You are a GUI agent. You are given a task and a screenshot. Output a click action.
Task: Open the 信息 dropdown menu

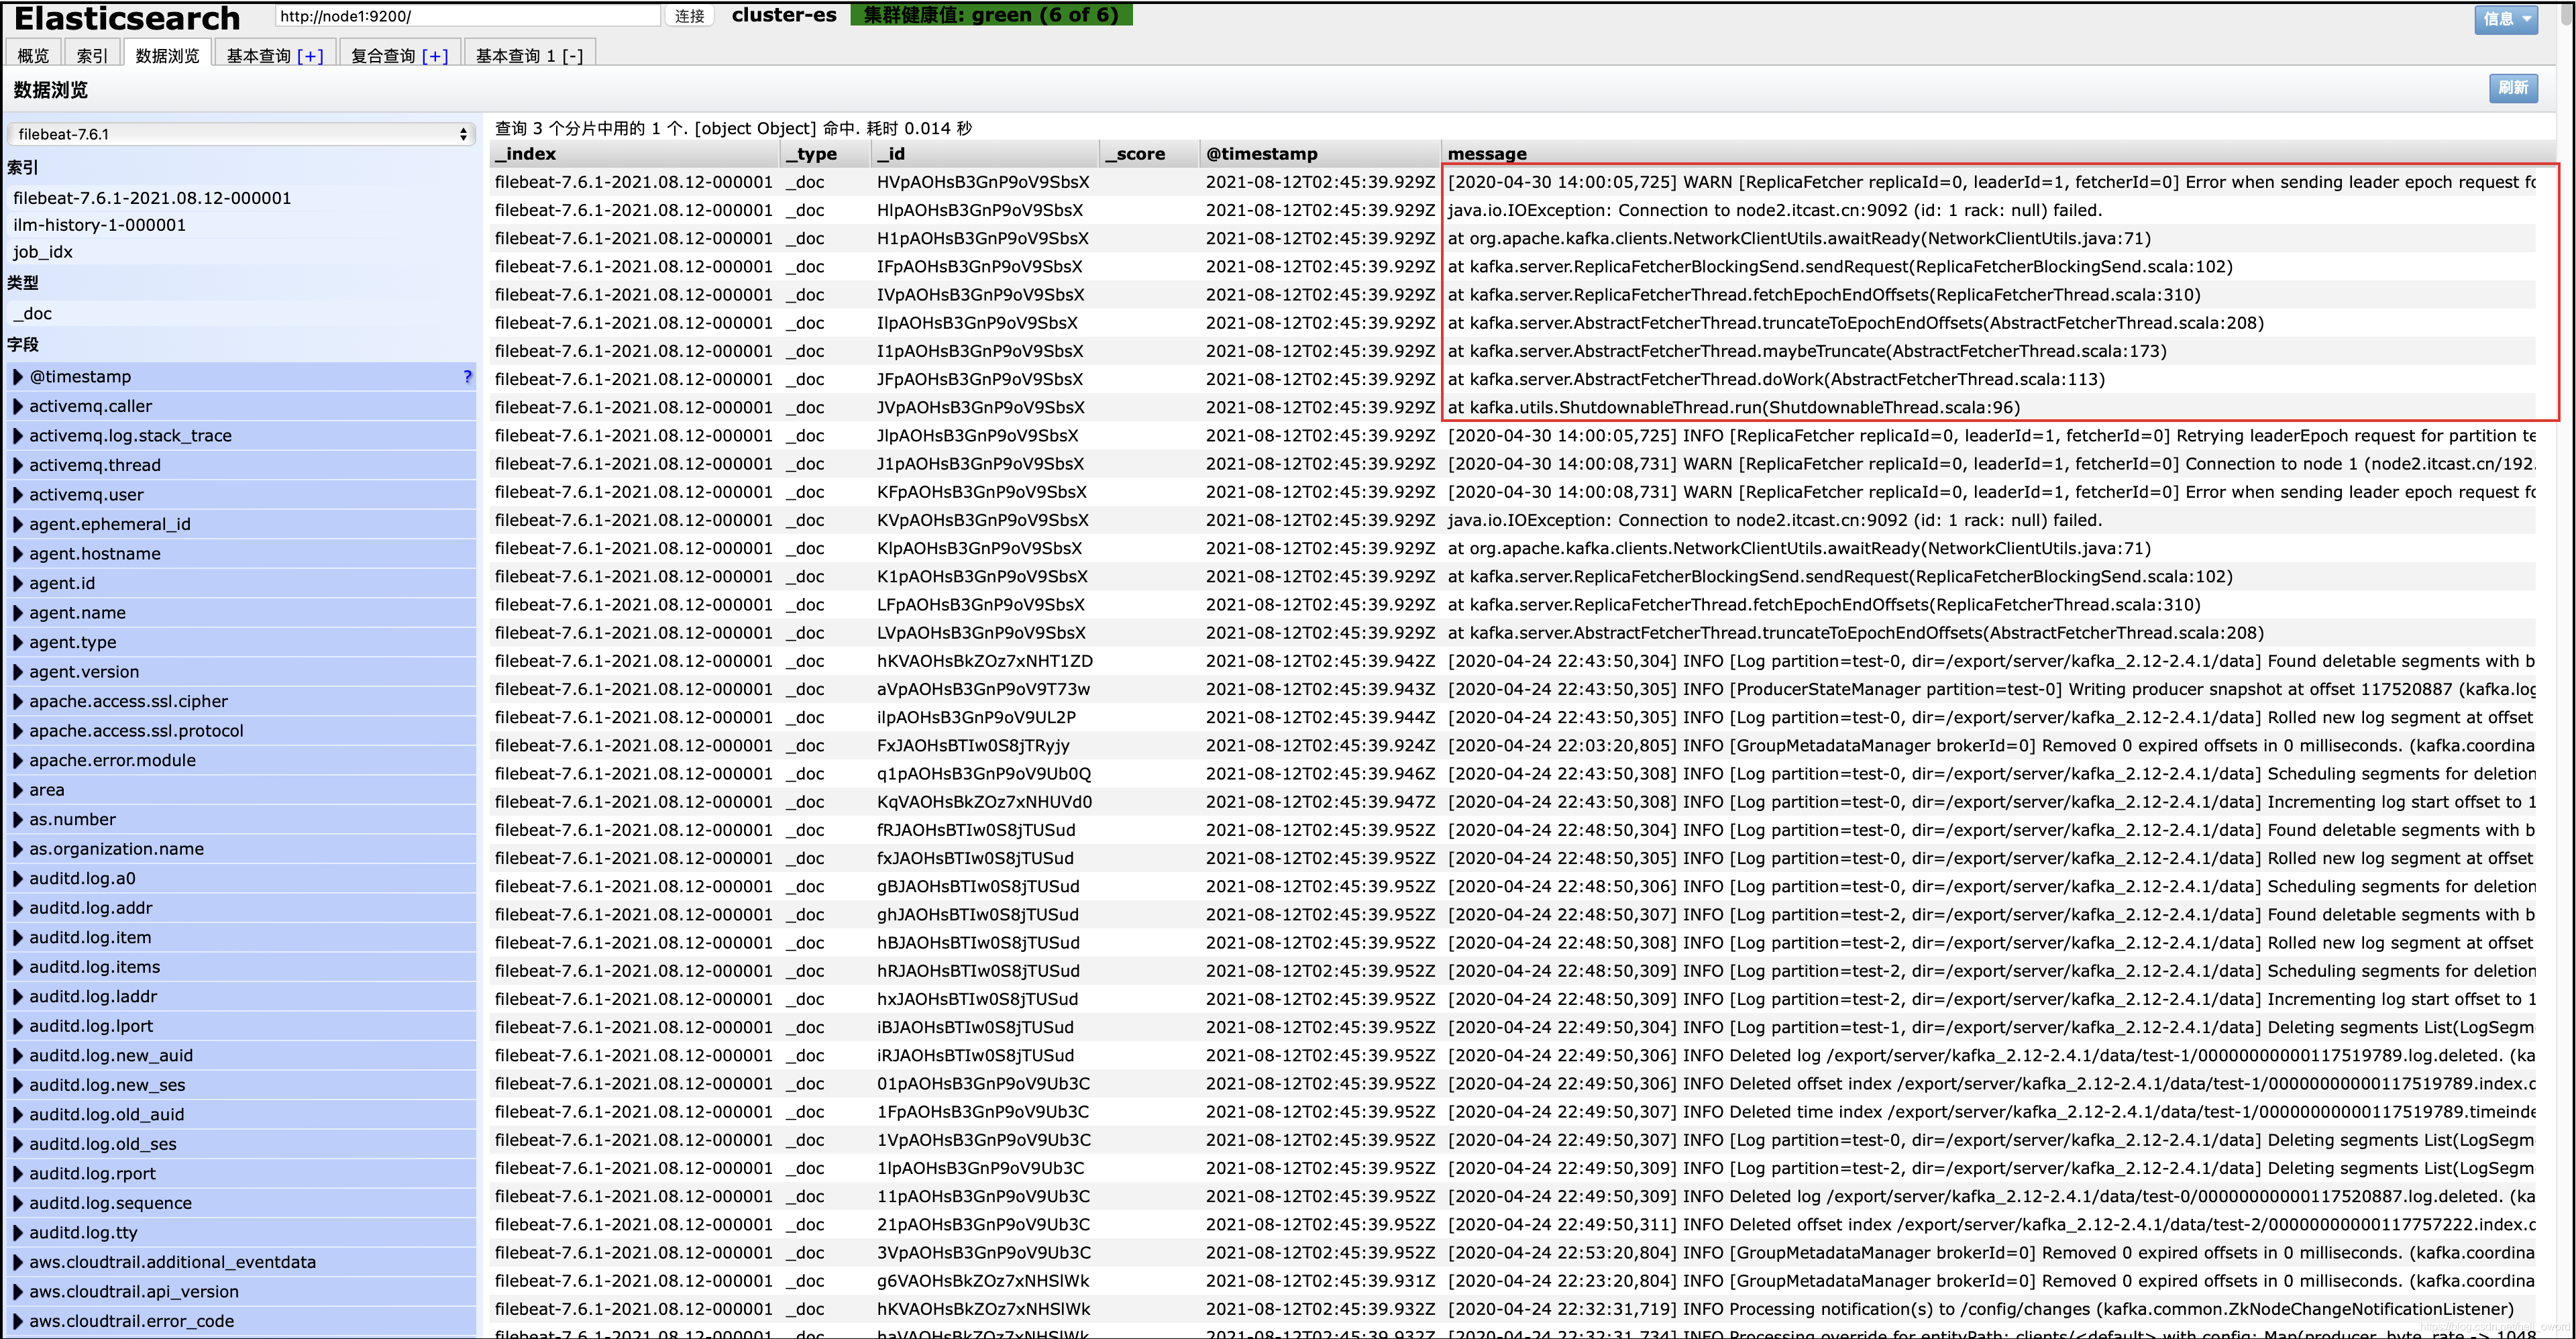click(x=2506, y=18)
